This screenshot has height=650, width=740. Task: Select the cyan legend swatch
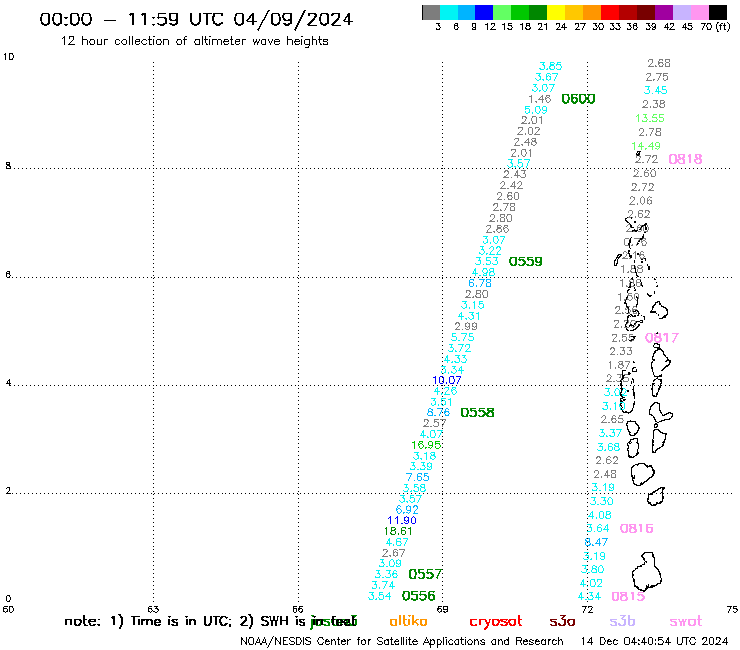[449, 12]
